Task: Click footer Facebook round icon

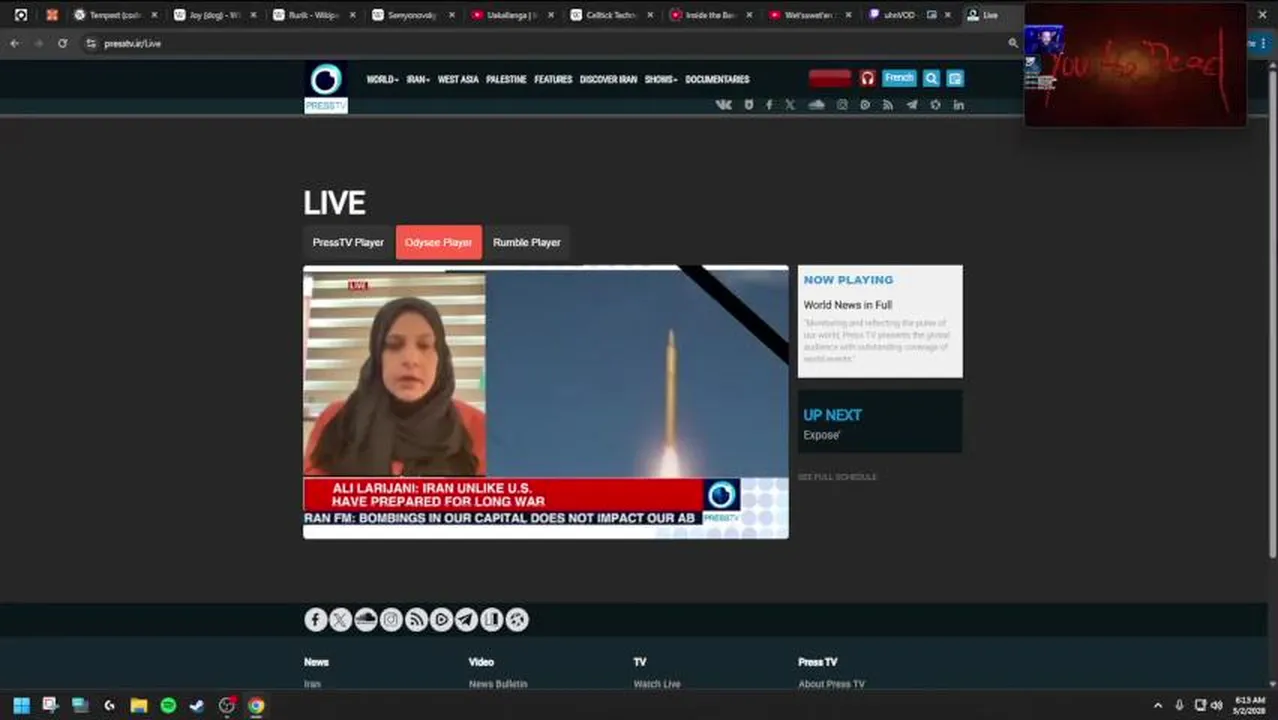Action: click(316, 620)
